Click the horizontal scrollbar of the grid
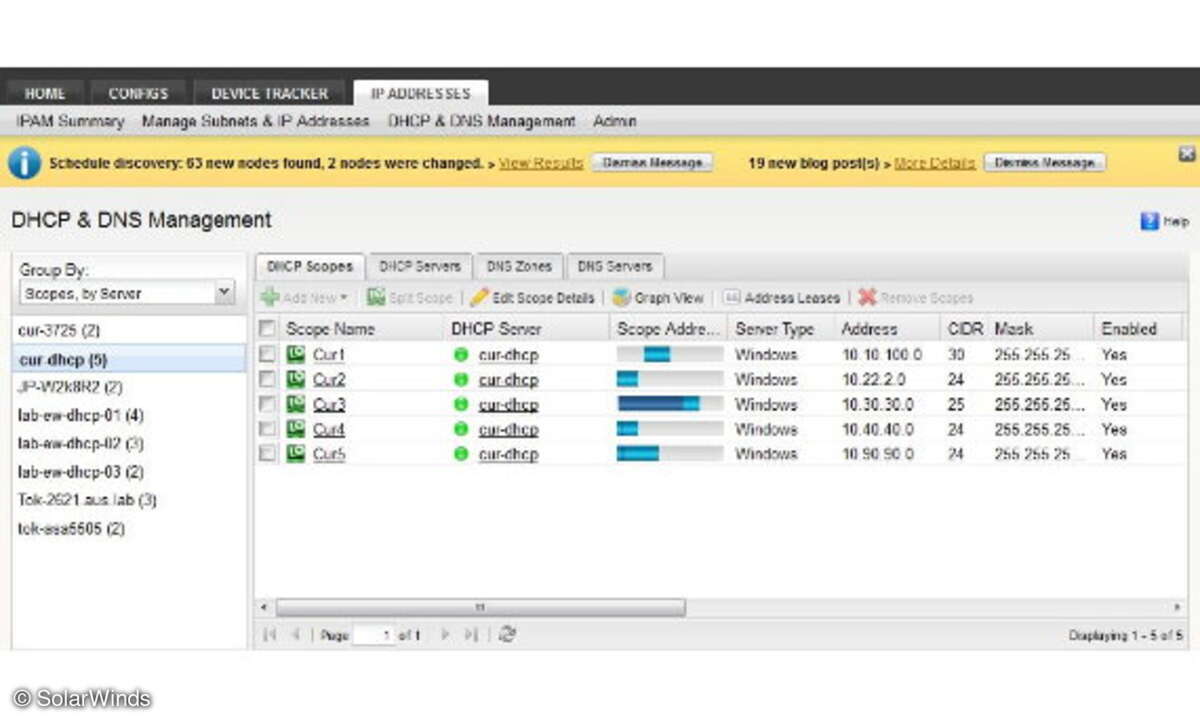Image resolution: width=1200 pixels, height=720 pixels. pos(480,607)
